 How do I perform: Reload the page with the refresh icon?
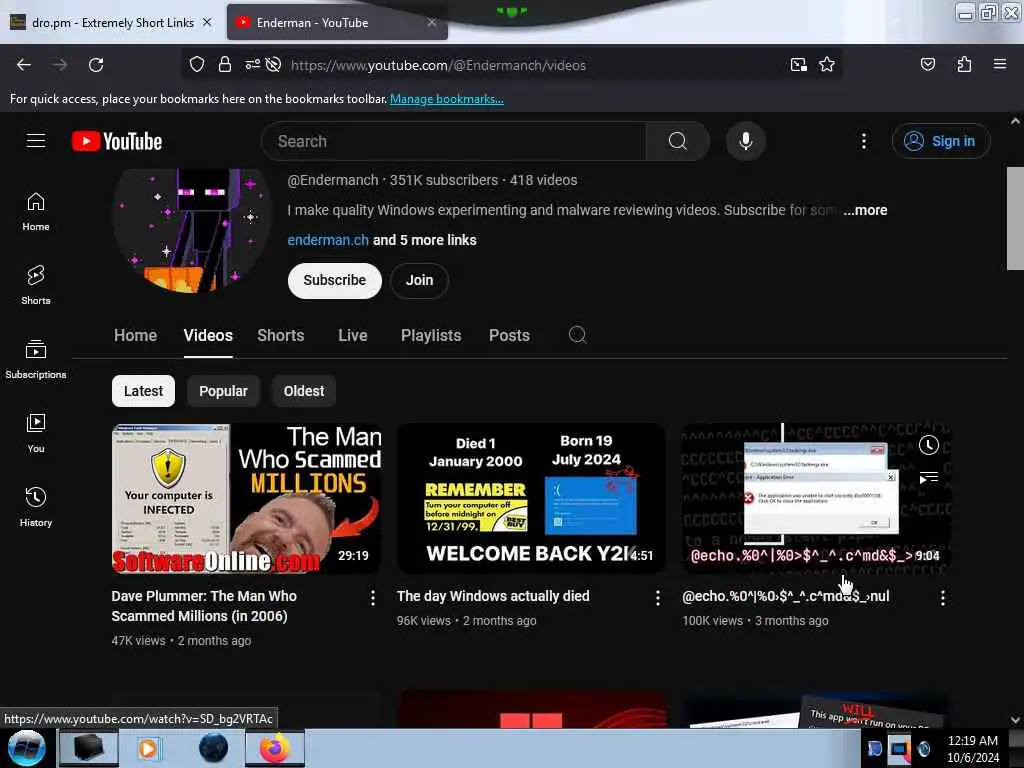point(96,65)
